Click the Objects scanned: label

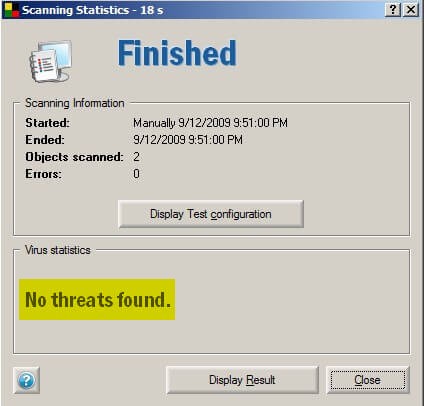(x=74, y=157)
